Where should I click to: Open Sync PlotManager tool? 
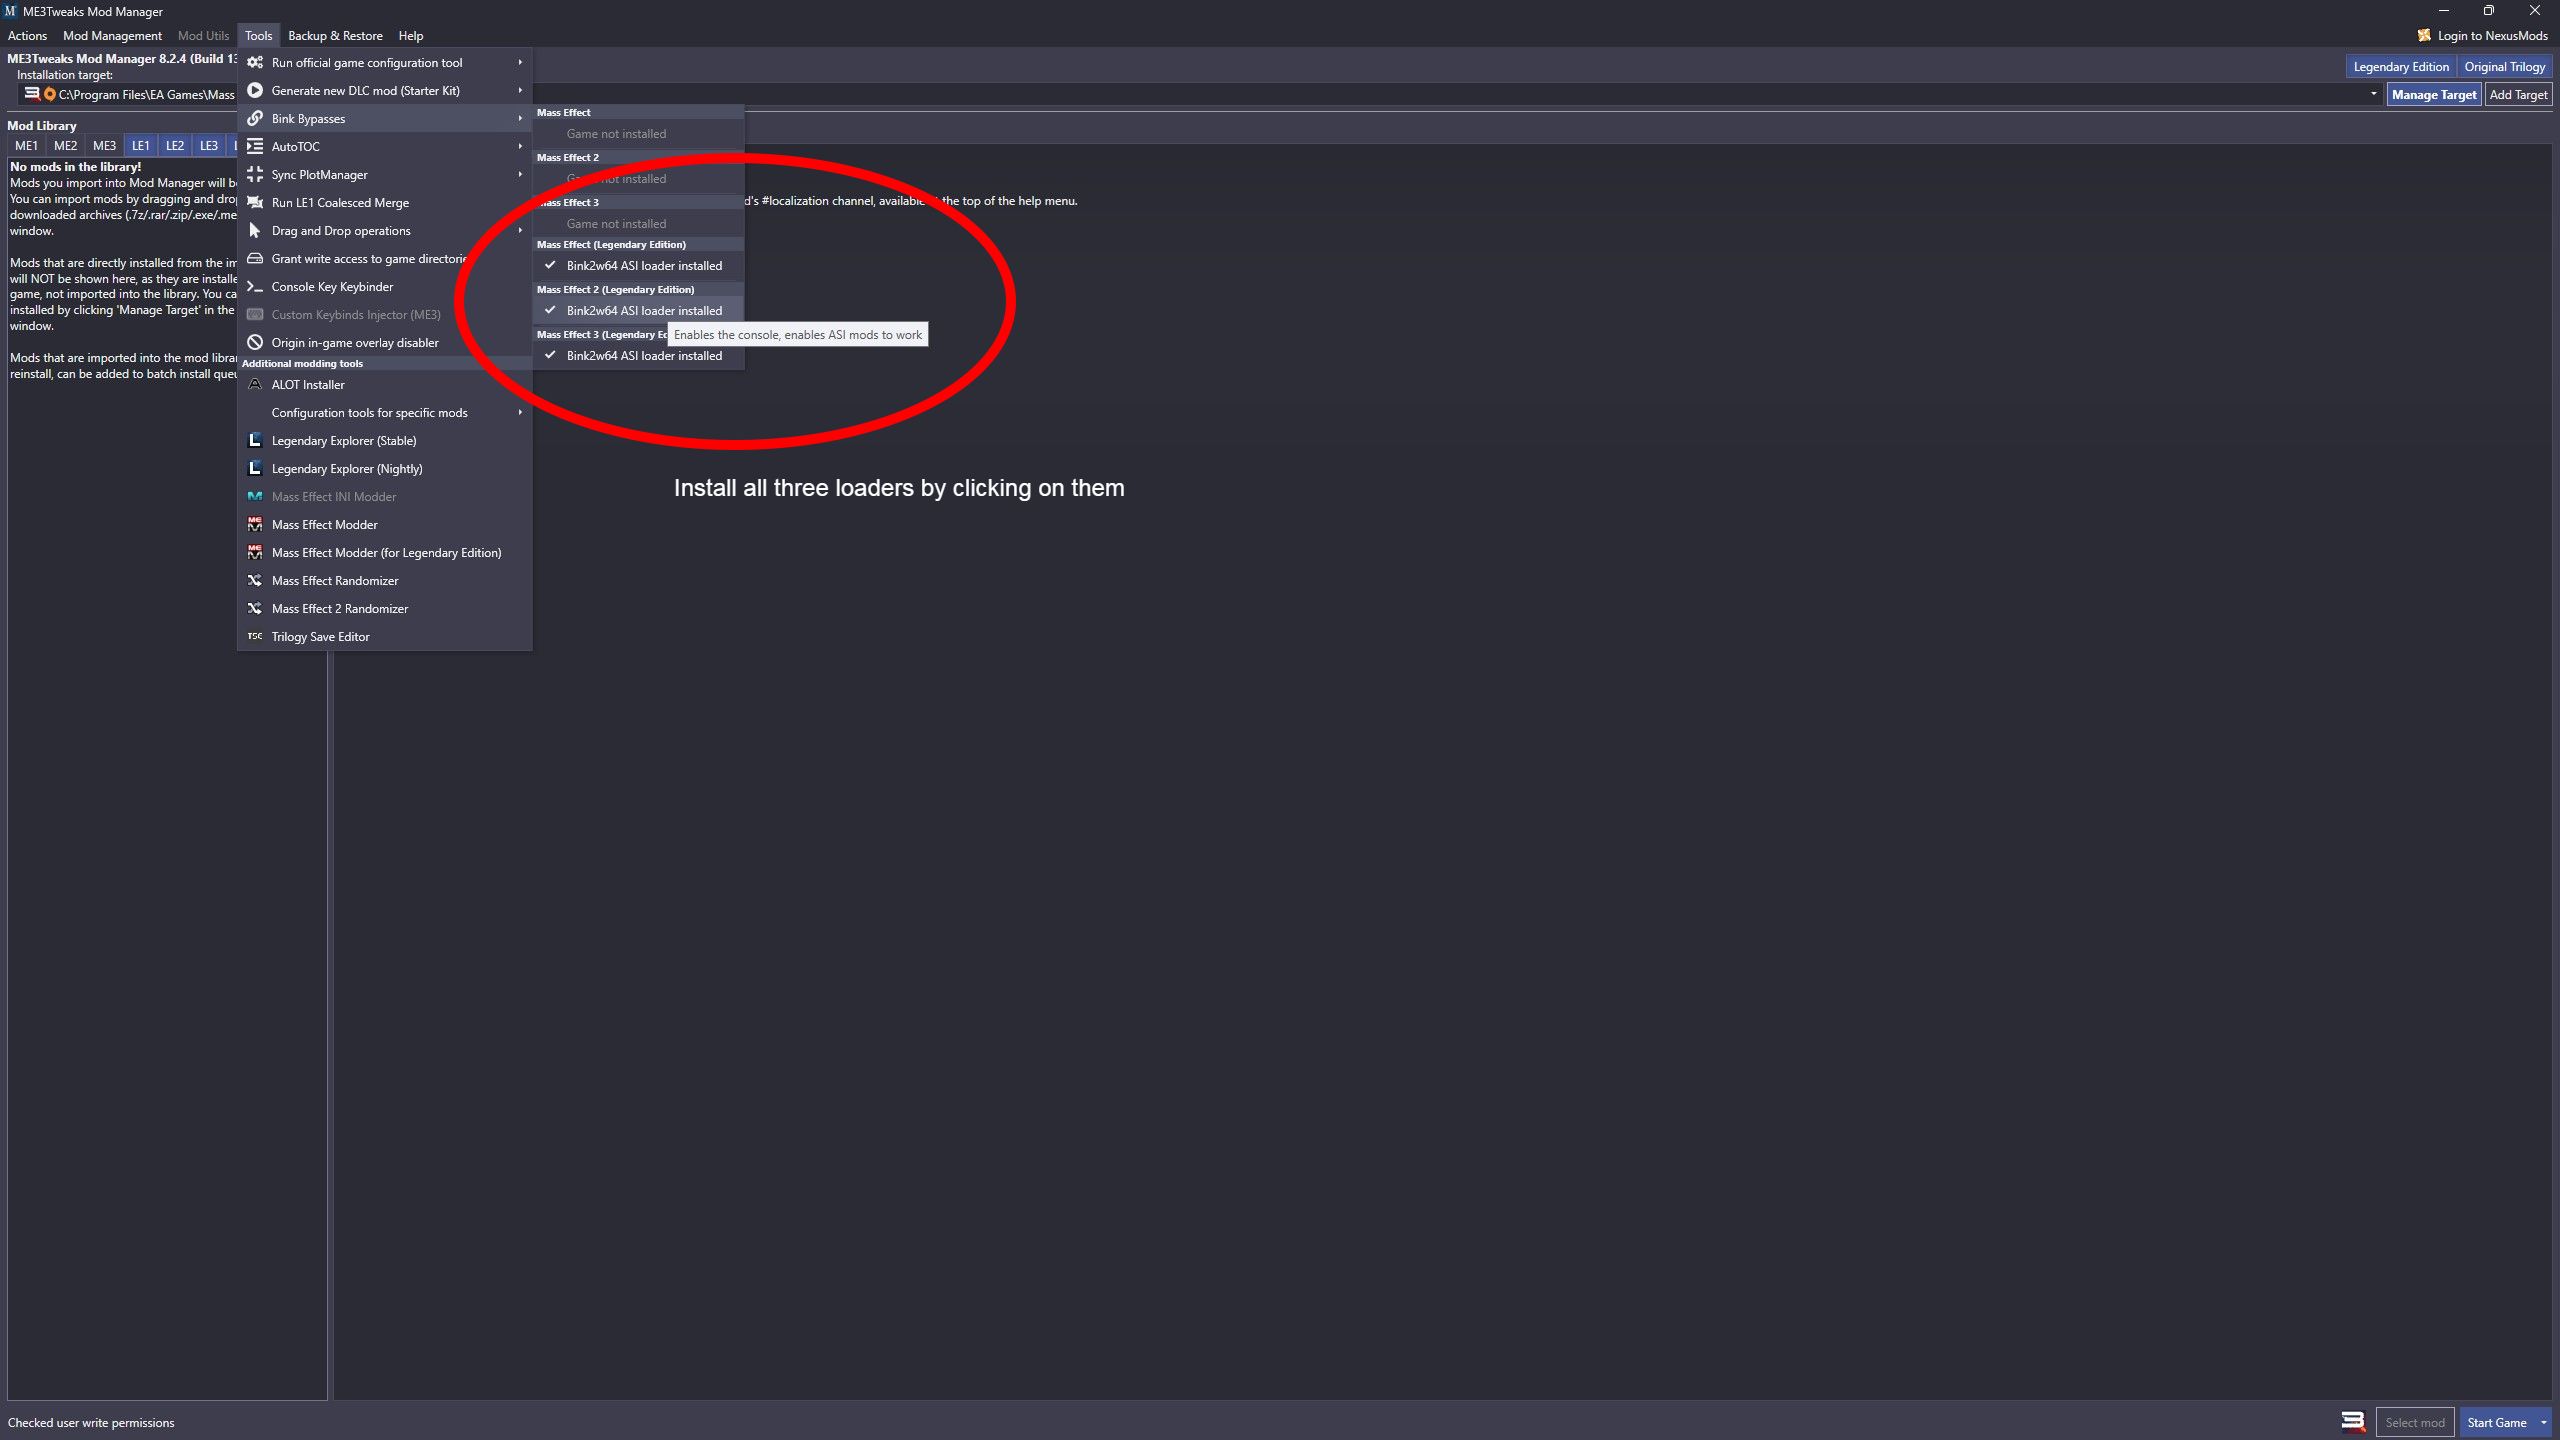point(322,174)
